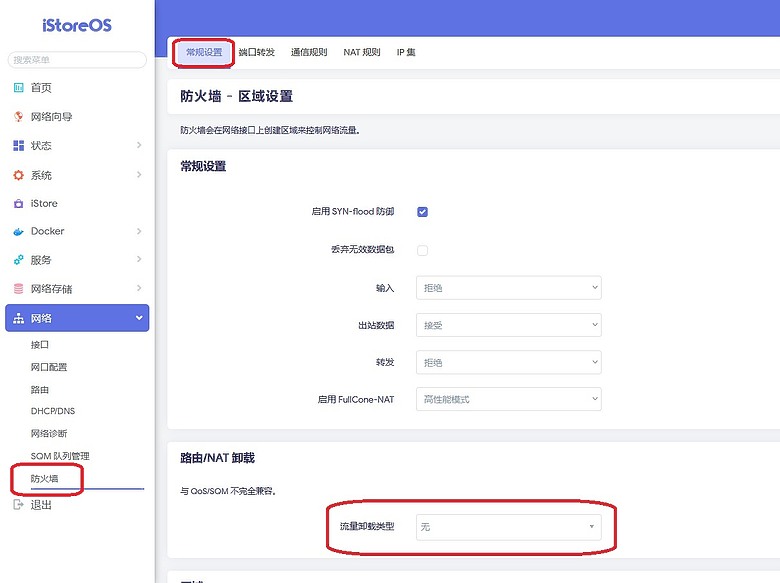Expand the 状态 menu chevron
Image resolution: width=780 pixels, height=583 pixels.
coord(139,145)
